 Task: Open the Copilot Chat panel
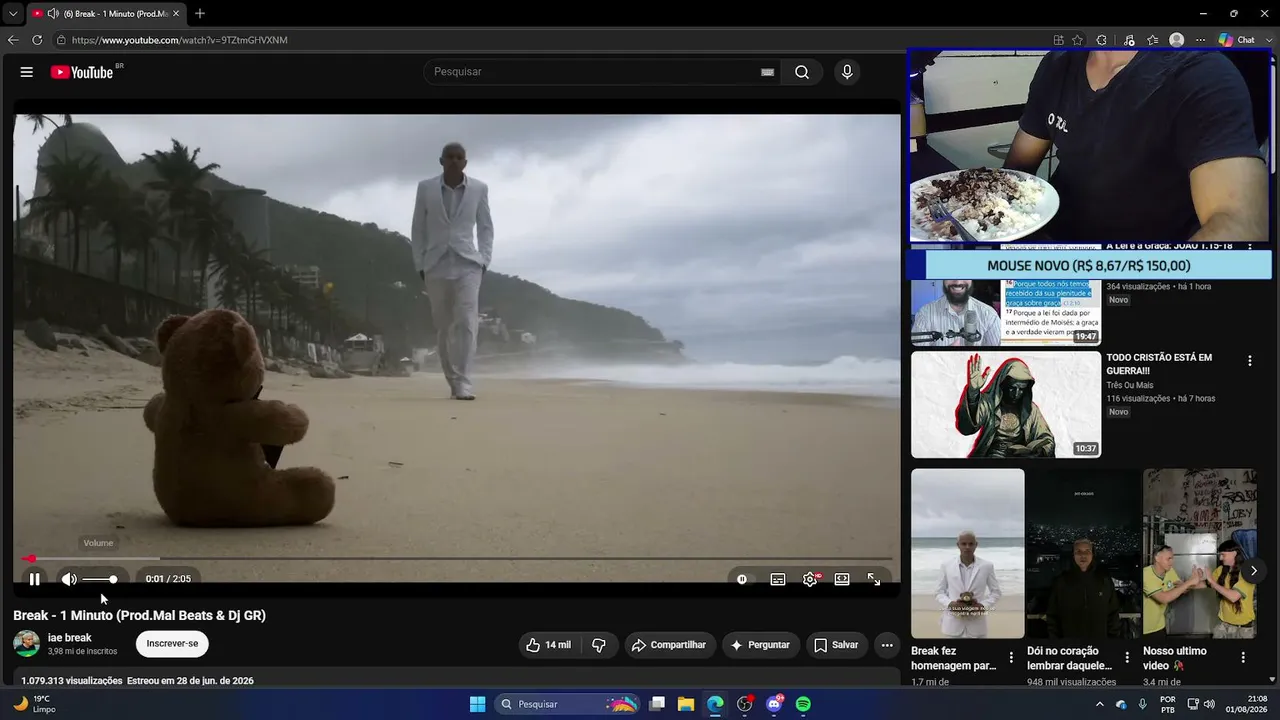coord(1237,40)
